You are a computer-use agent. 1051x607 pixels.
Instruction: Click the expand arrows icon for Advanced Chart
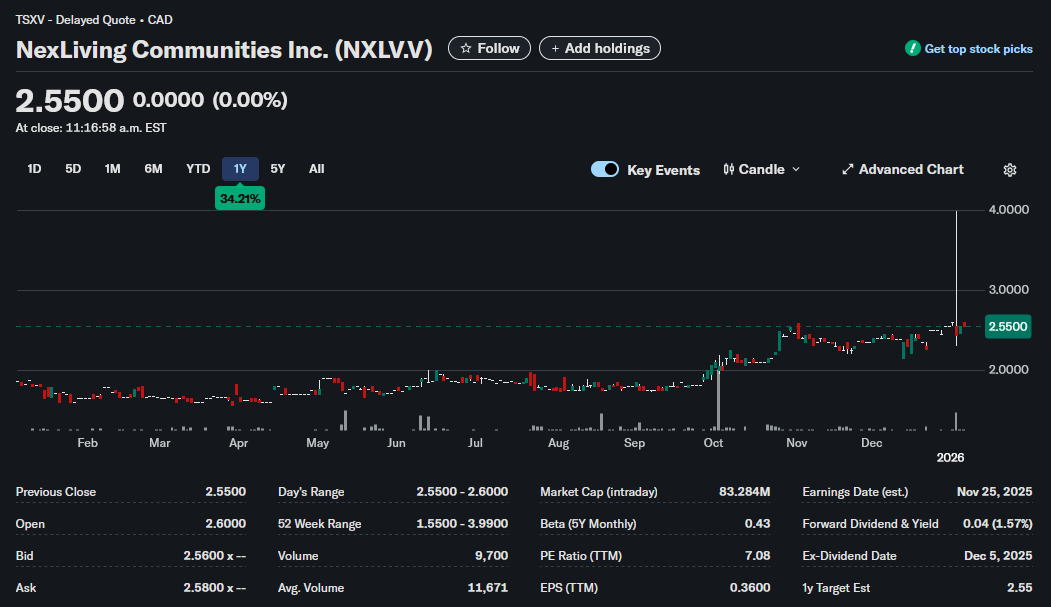pos(847,170)
